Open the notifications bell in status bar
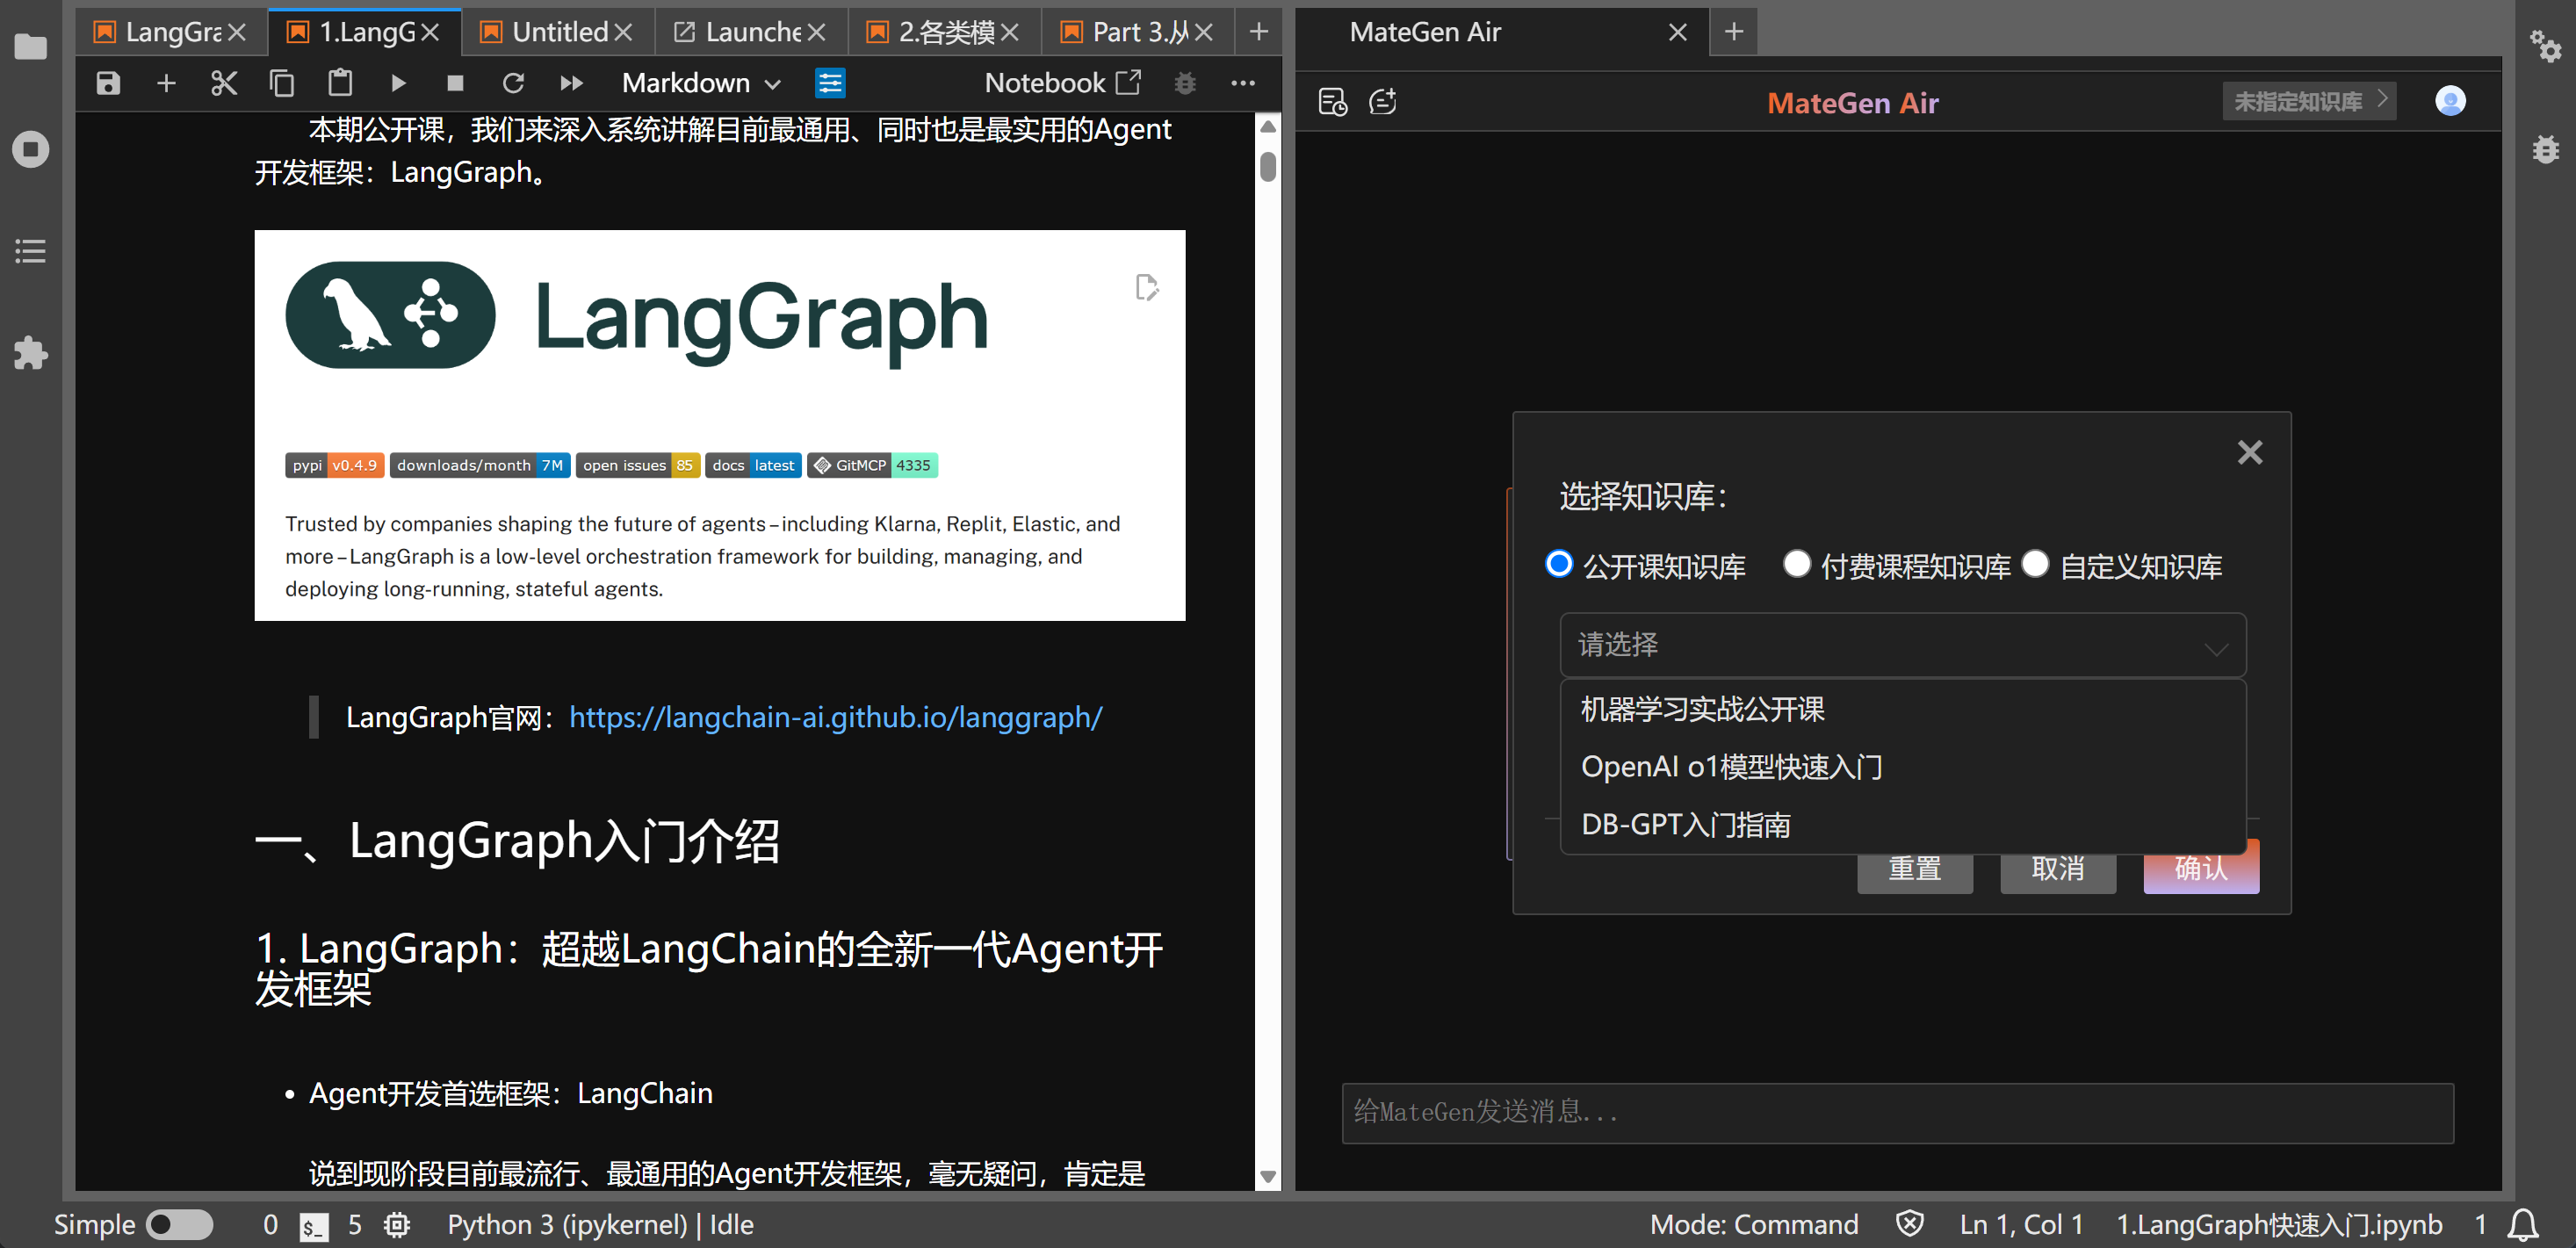 [2522, 1225]
